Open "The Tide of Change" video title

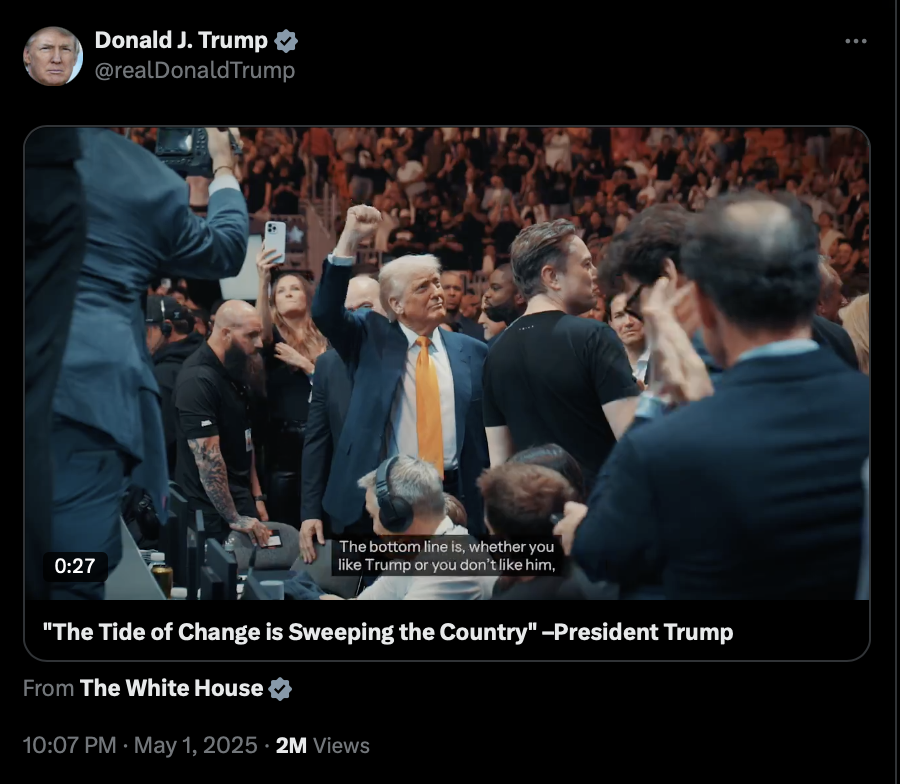tap(388, 632)
